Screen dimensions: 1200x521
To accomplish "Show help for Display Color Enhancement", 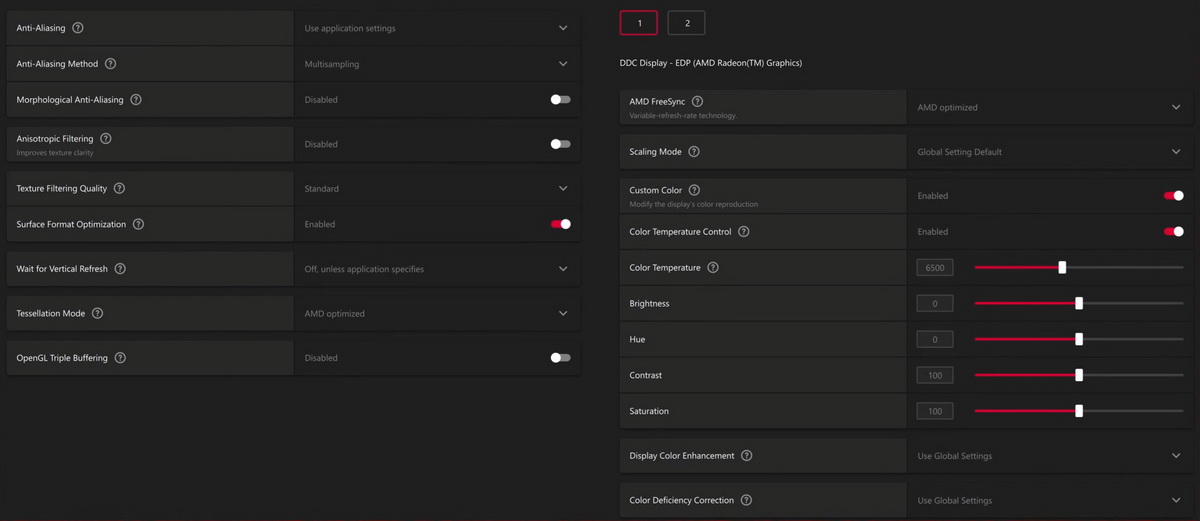I will pos(746,456).
